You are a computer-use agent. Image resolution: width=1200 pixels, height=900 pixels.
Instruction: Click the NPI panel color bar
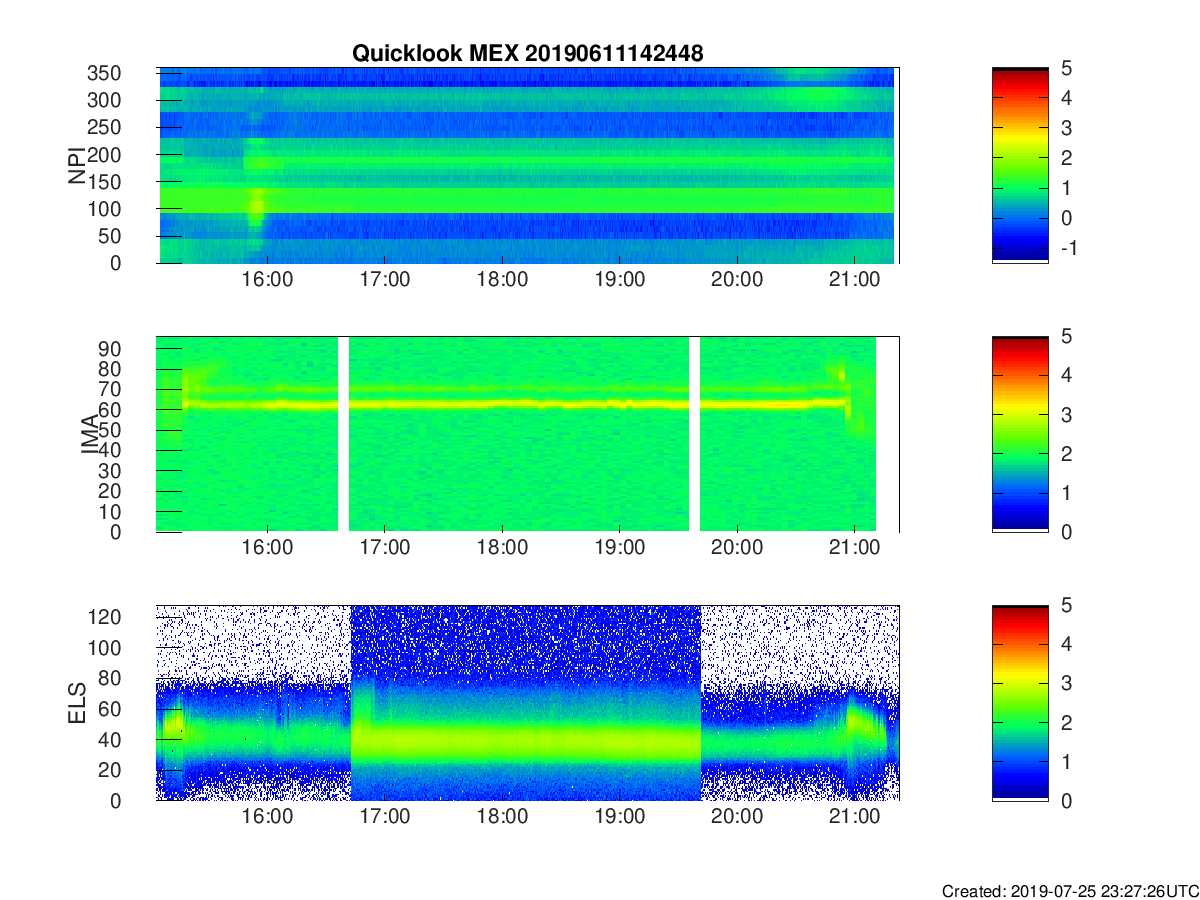1020,166
